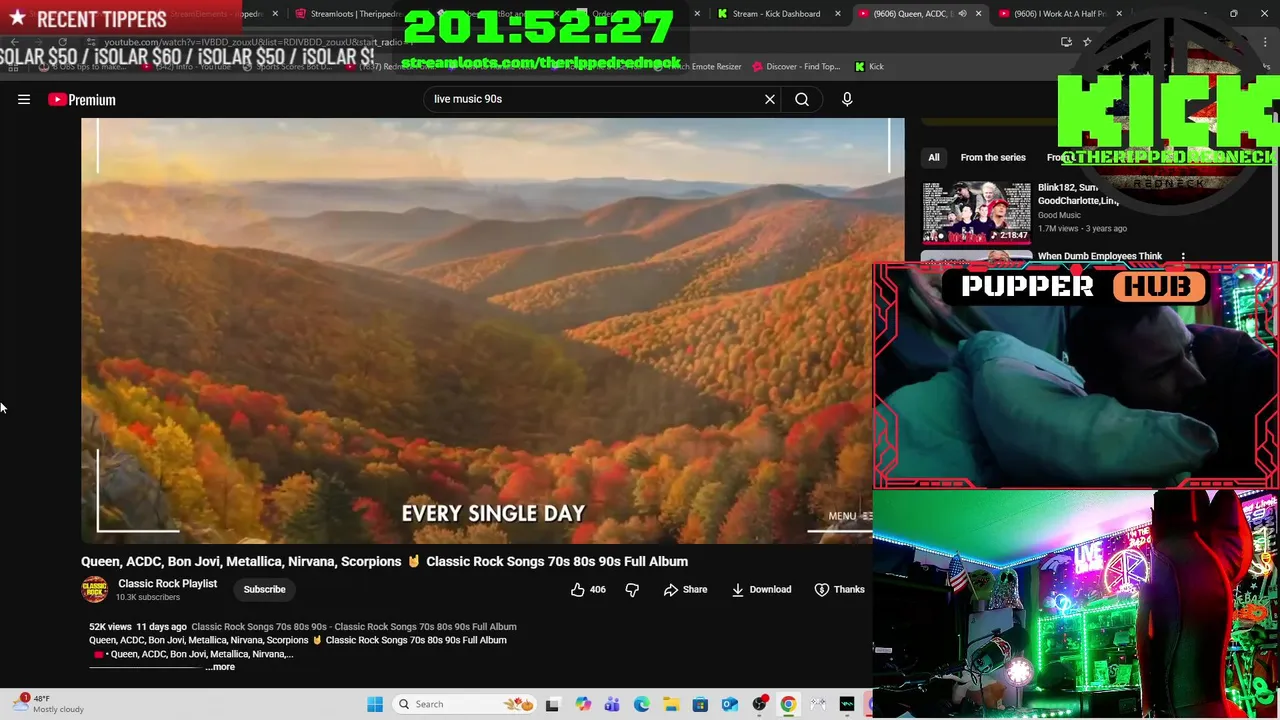
Task: Switch to Google Chrome taskbar icon
Action: (788, 704)
